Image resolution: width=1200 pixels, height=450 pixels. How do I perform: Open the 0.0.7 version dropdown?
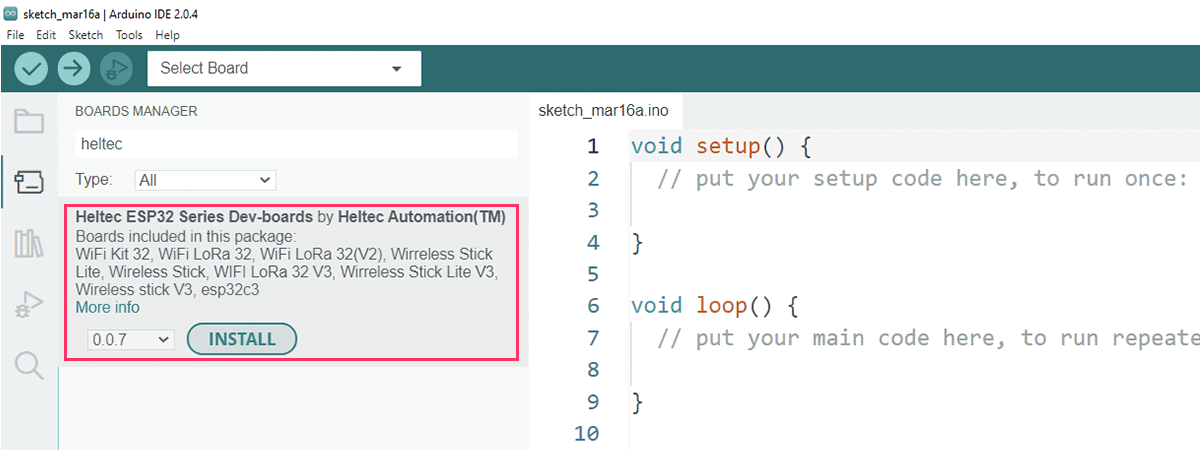pos(131,340)
